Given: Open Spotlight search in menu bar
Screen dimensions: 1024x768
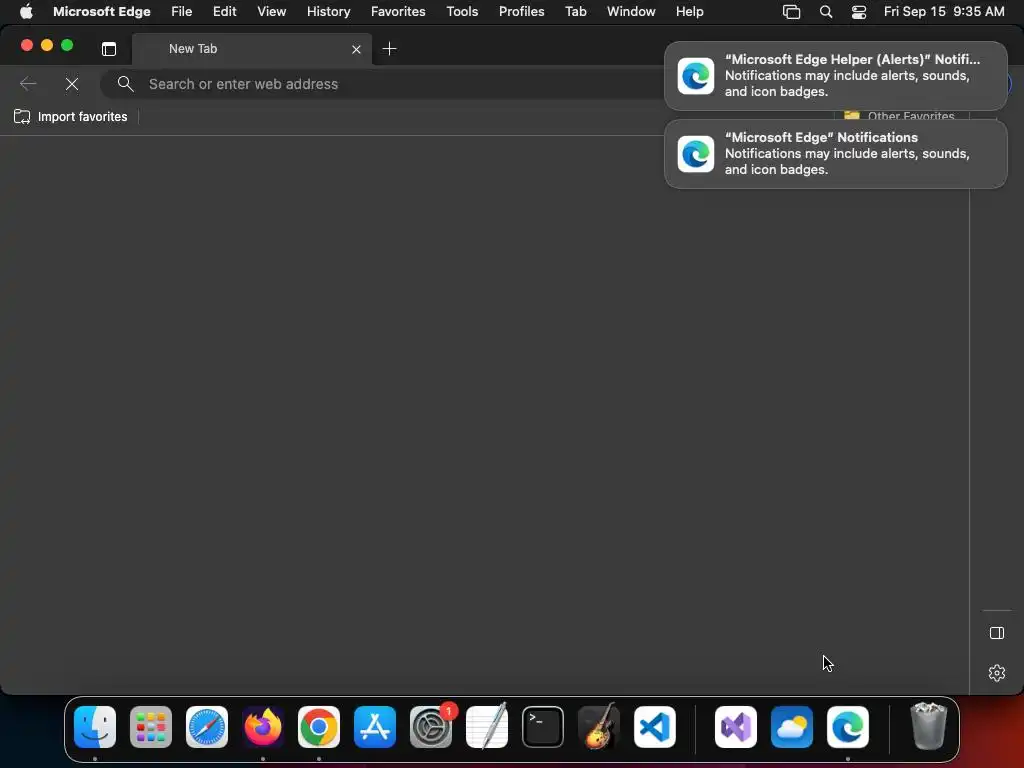Looking at the screenshot, I should click(826, 12).
